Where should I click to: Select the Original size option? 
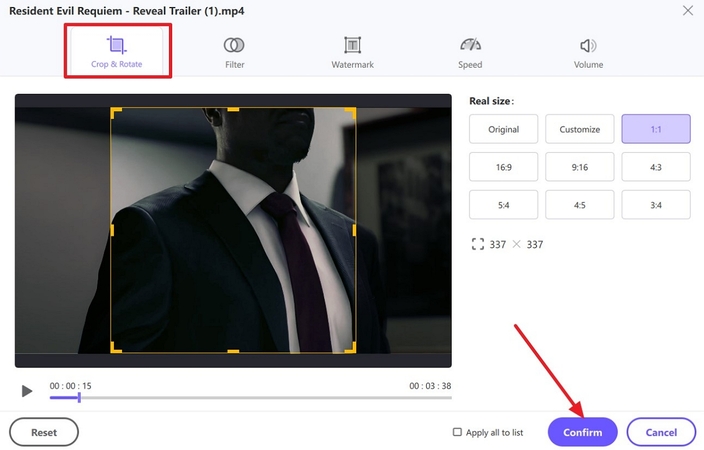pos(503,129)
